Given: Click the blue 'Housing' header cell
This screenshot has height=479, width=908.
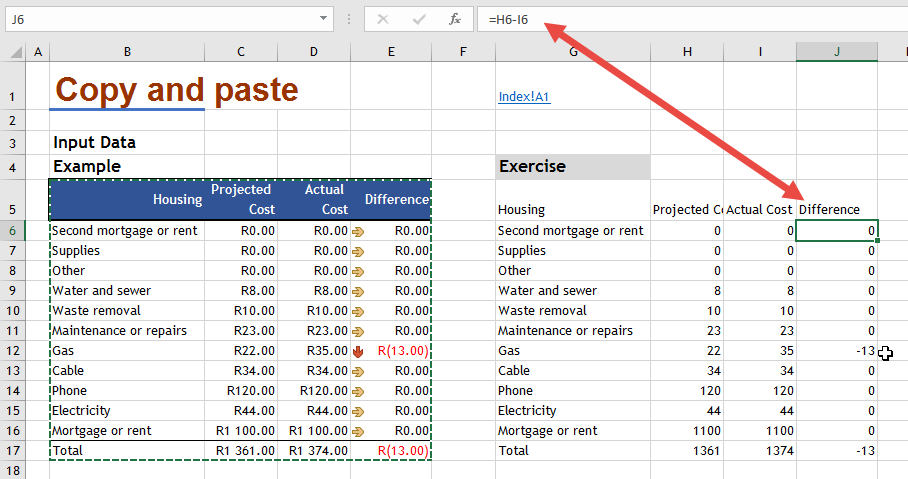Looking at the screenshot, I should click(127, 200).
